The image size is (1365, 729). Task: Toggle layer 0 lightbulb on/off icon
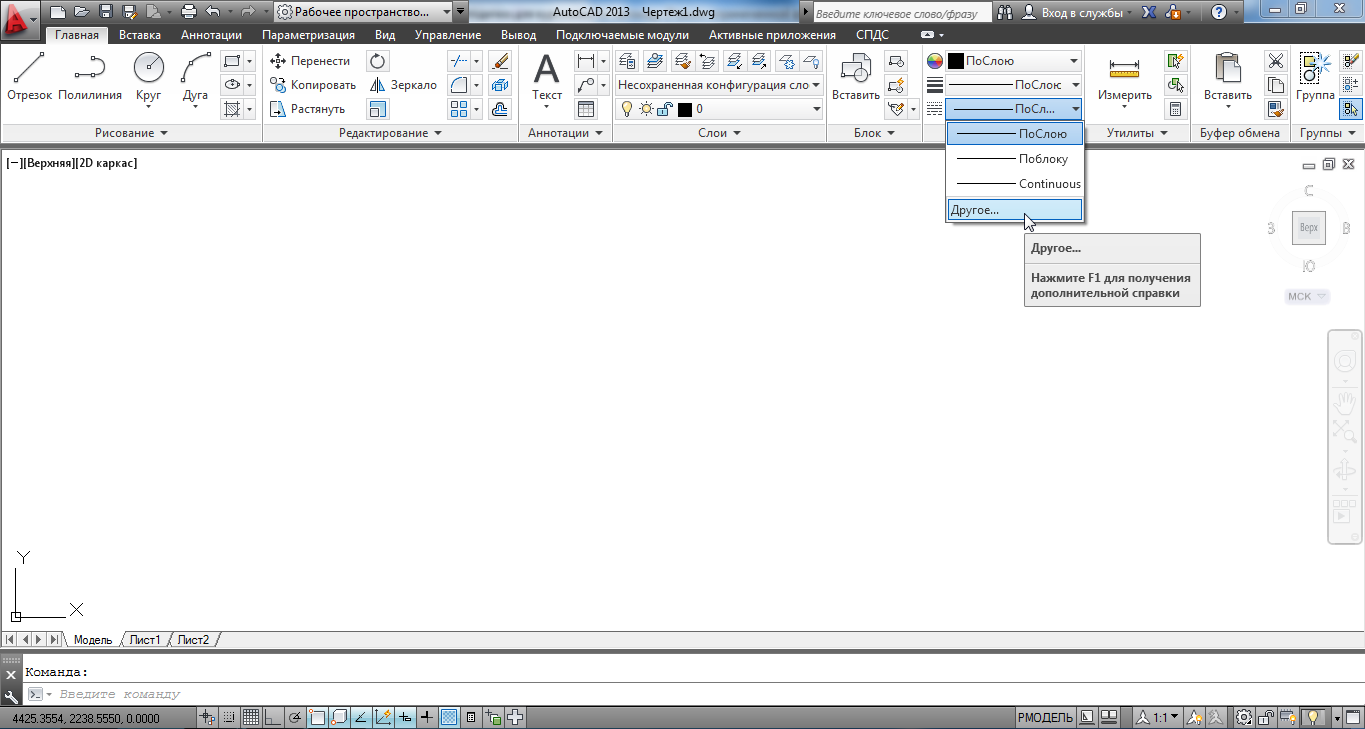[628, 109]
